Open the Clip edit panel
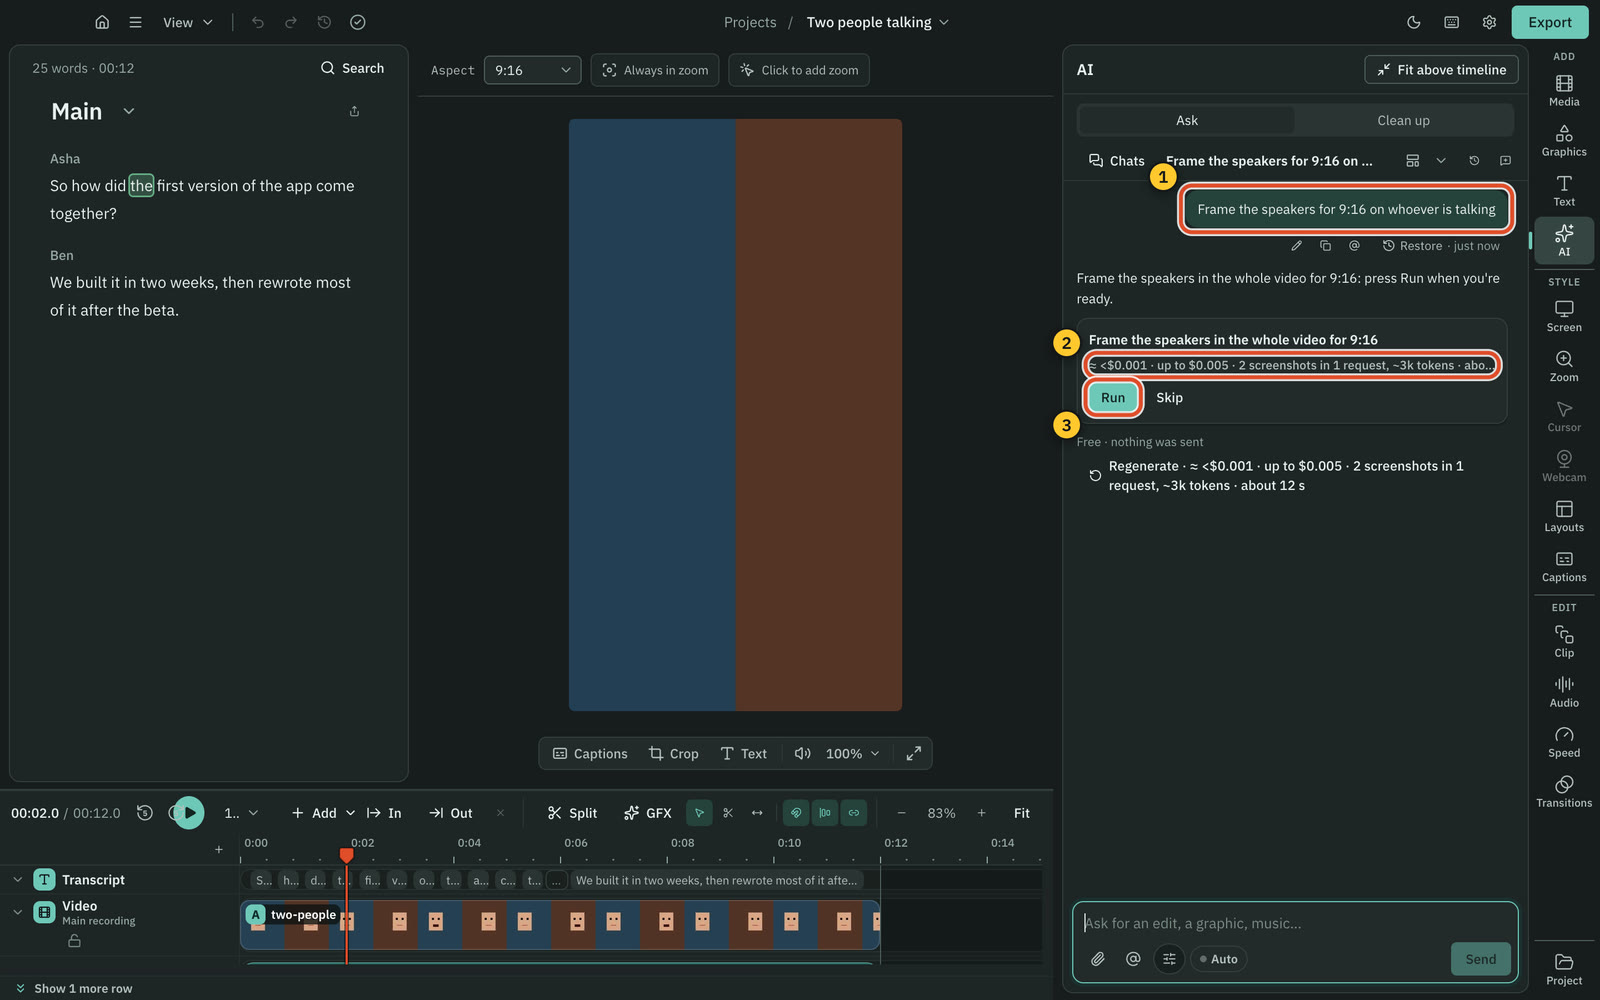1600x1000 pixels. click(x=1564, y=641)
